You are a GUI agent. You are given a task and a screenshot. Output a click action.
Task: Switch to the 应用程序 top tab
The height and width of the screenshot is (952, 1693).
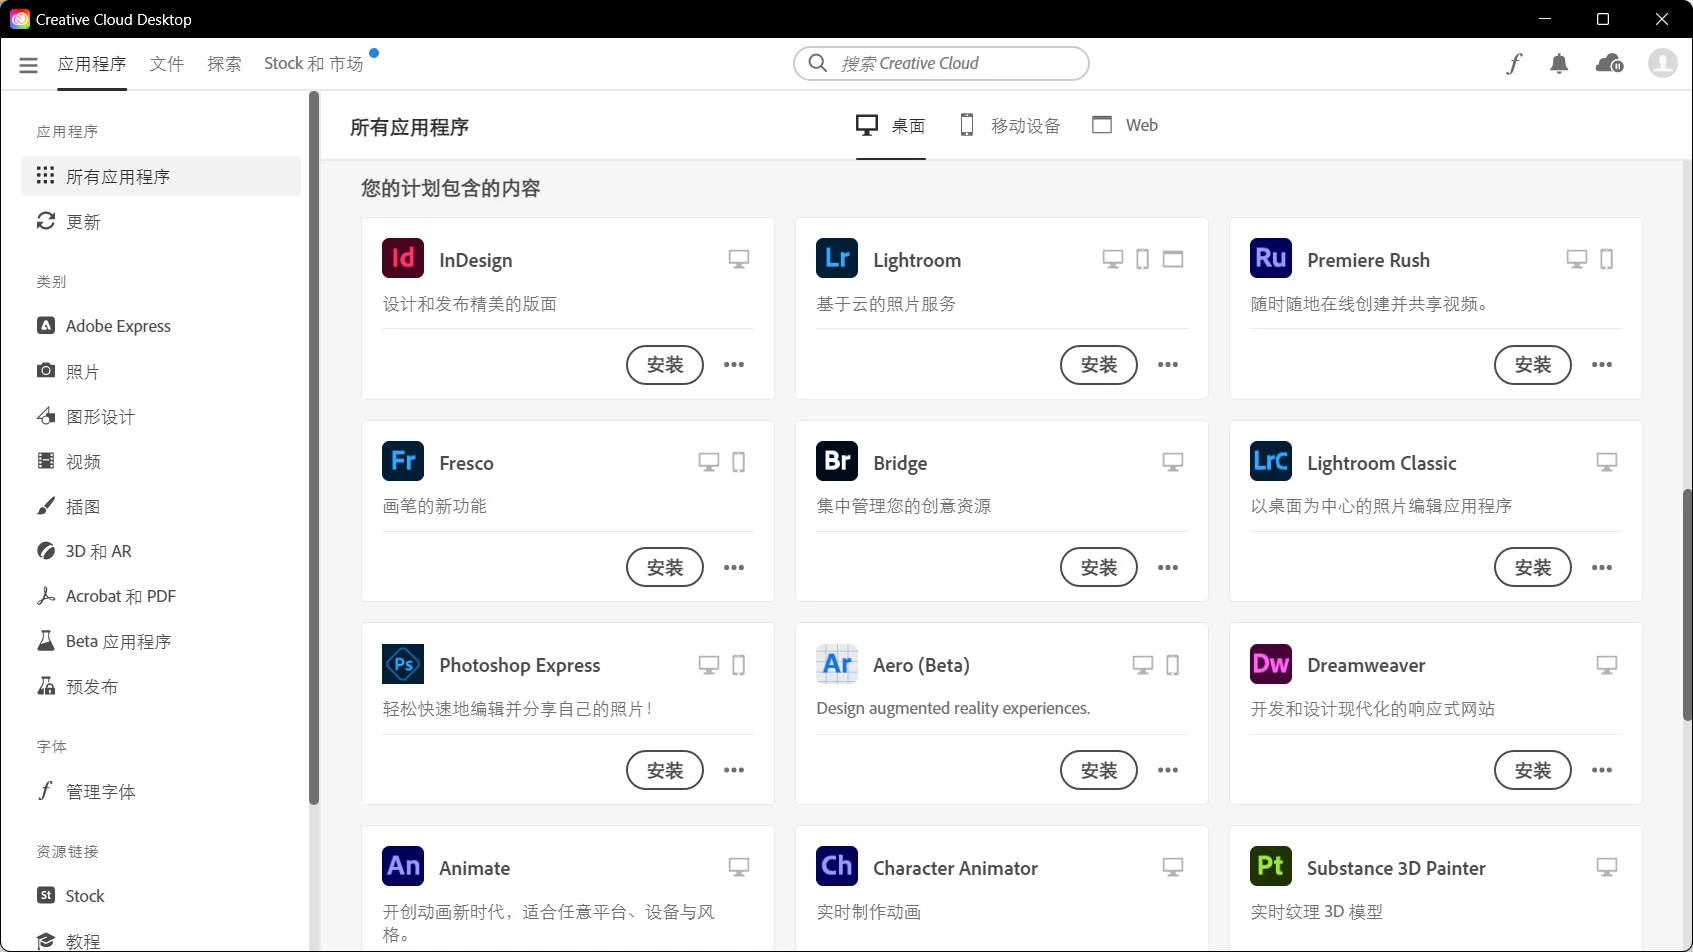coord(92,64)
